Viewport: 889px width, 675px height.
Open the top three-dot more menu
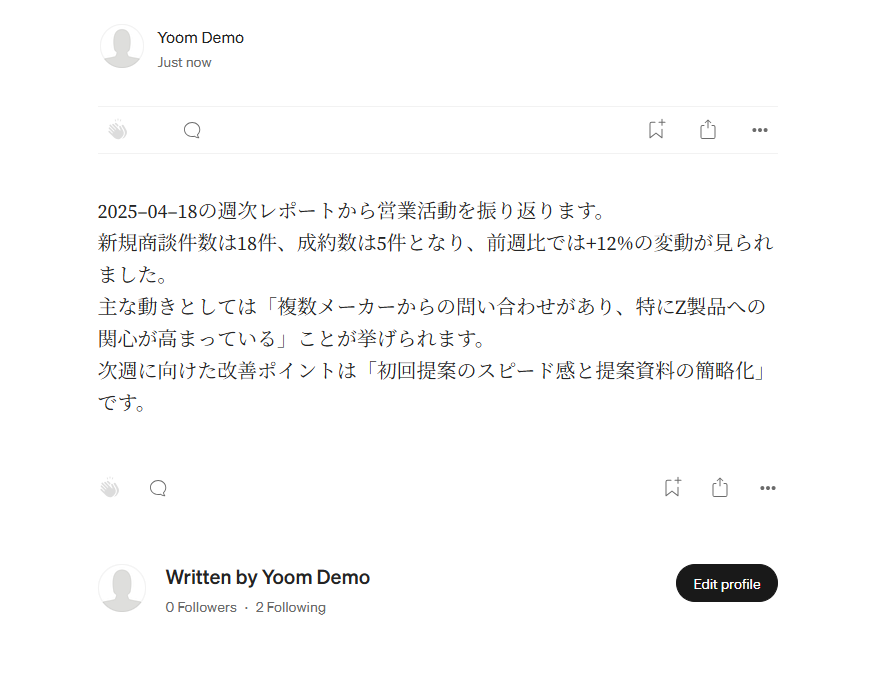pyautogui.click(x=760, y=130)
